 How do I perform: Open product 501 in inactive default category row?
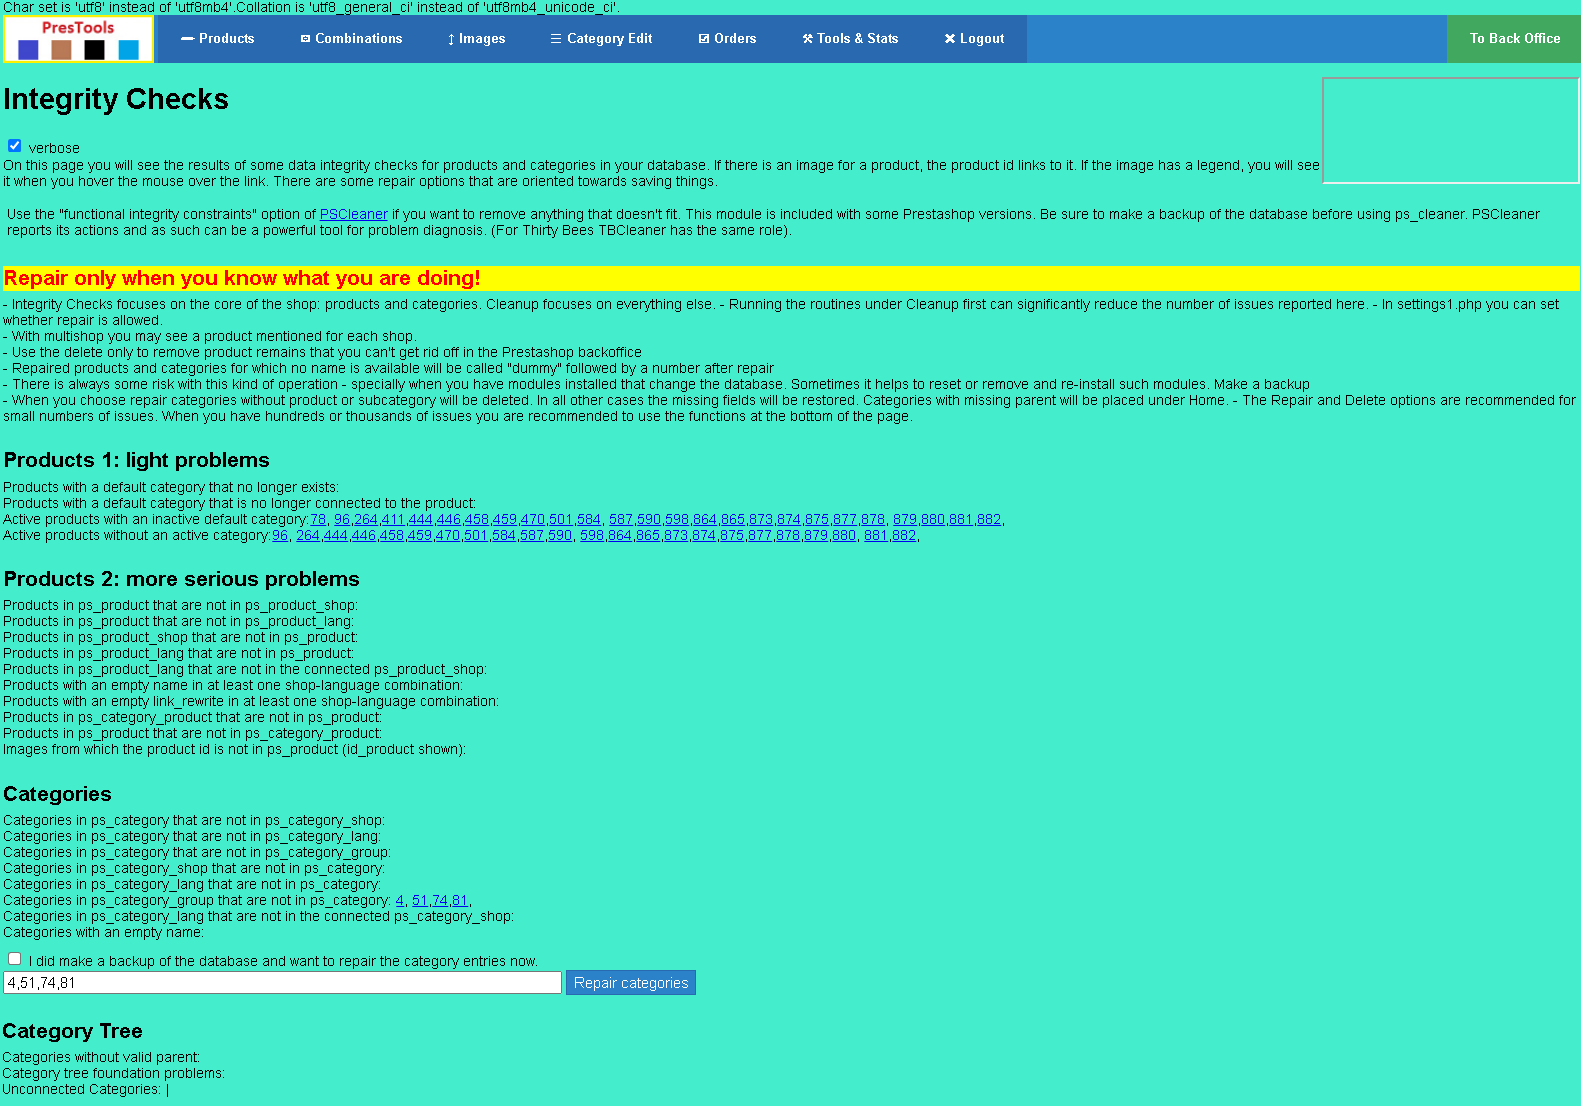coord(561,519)
